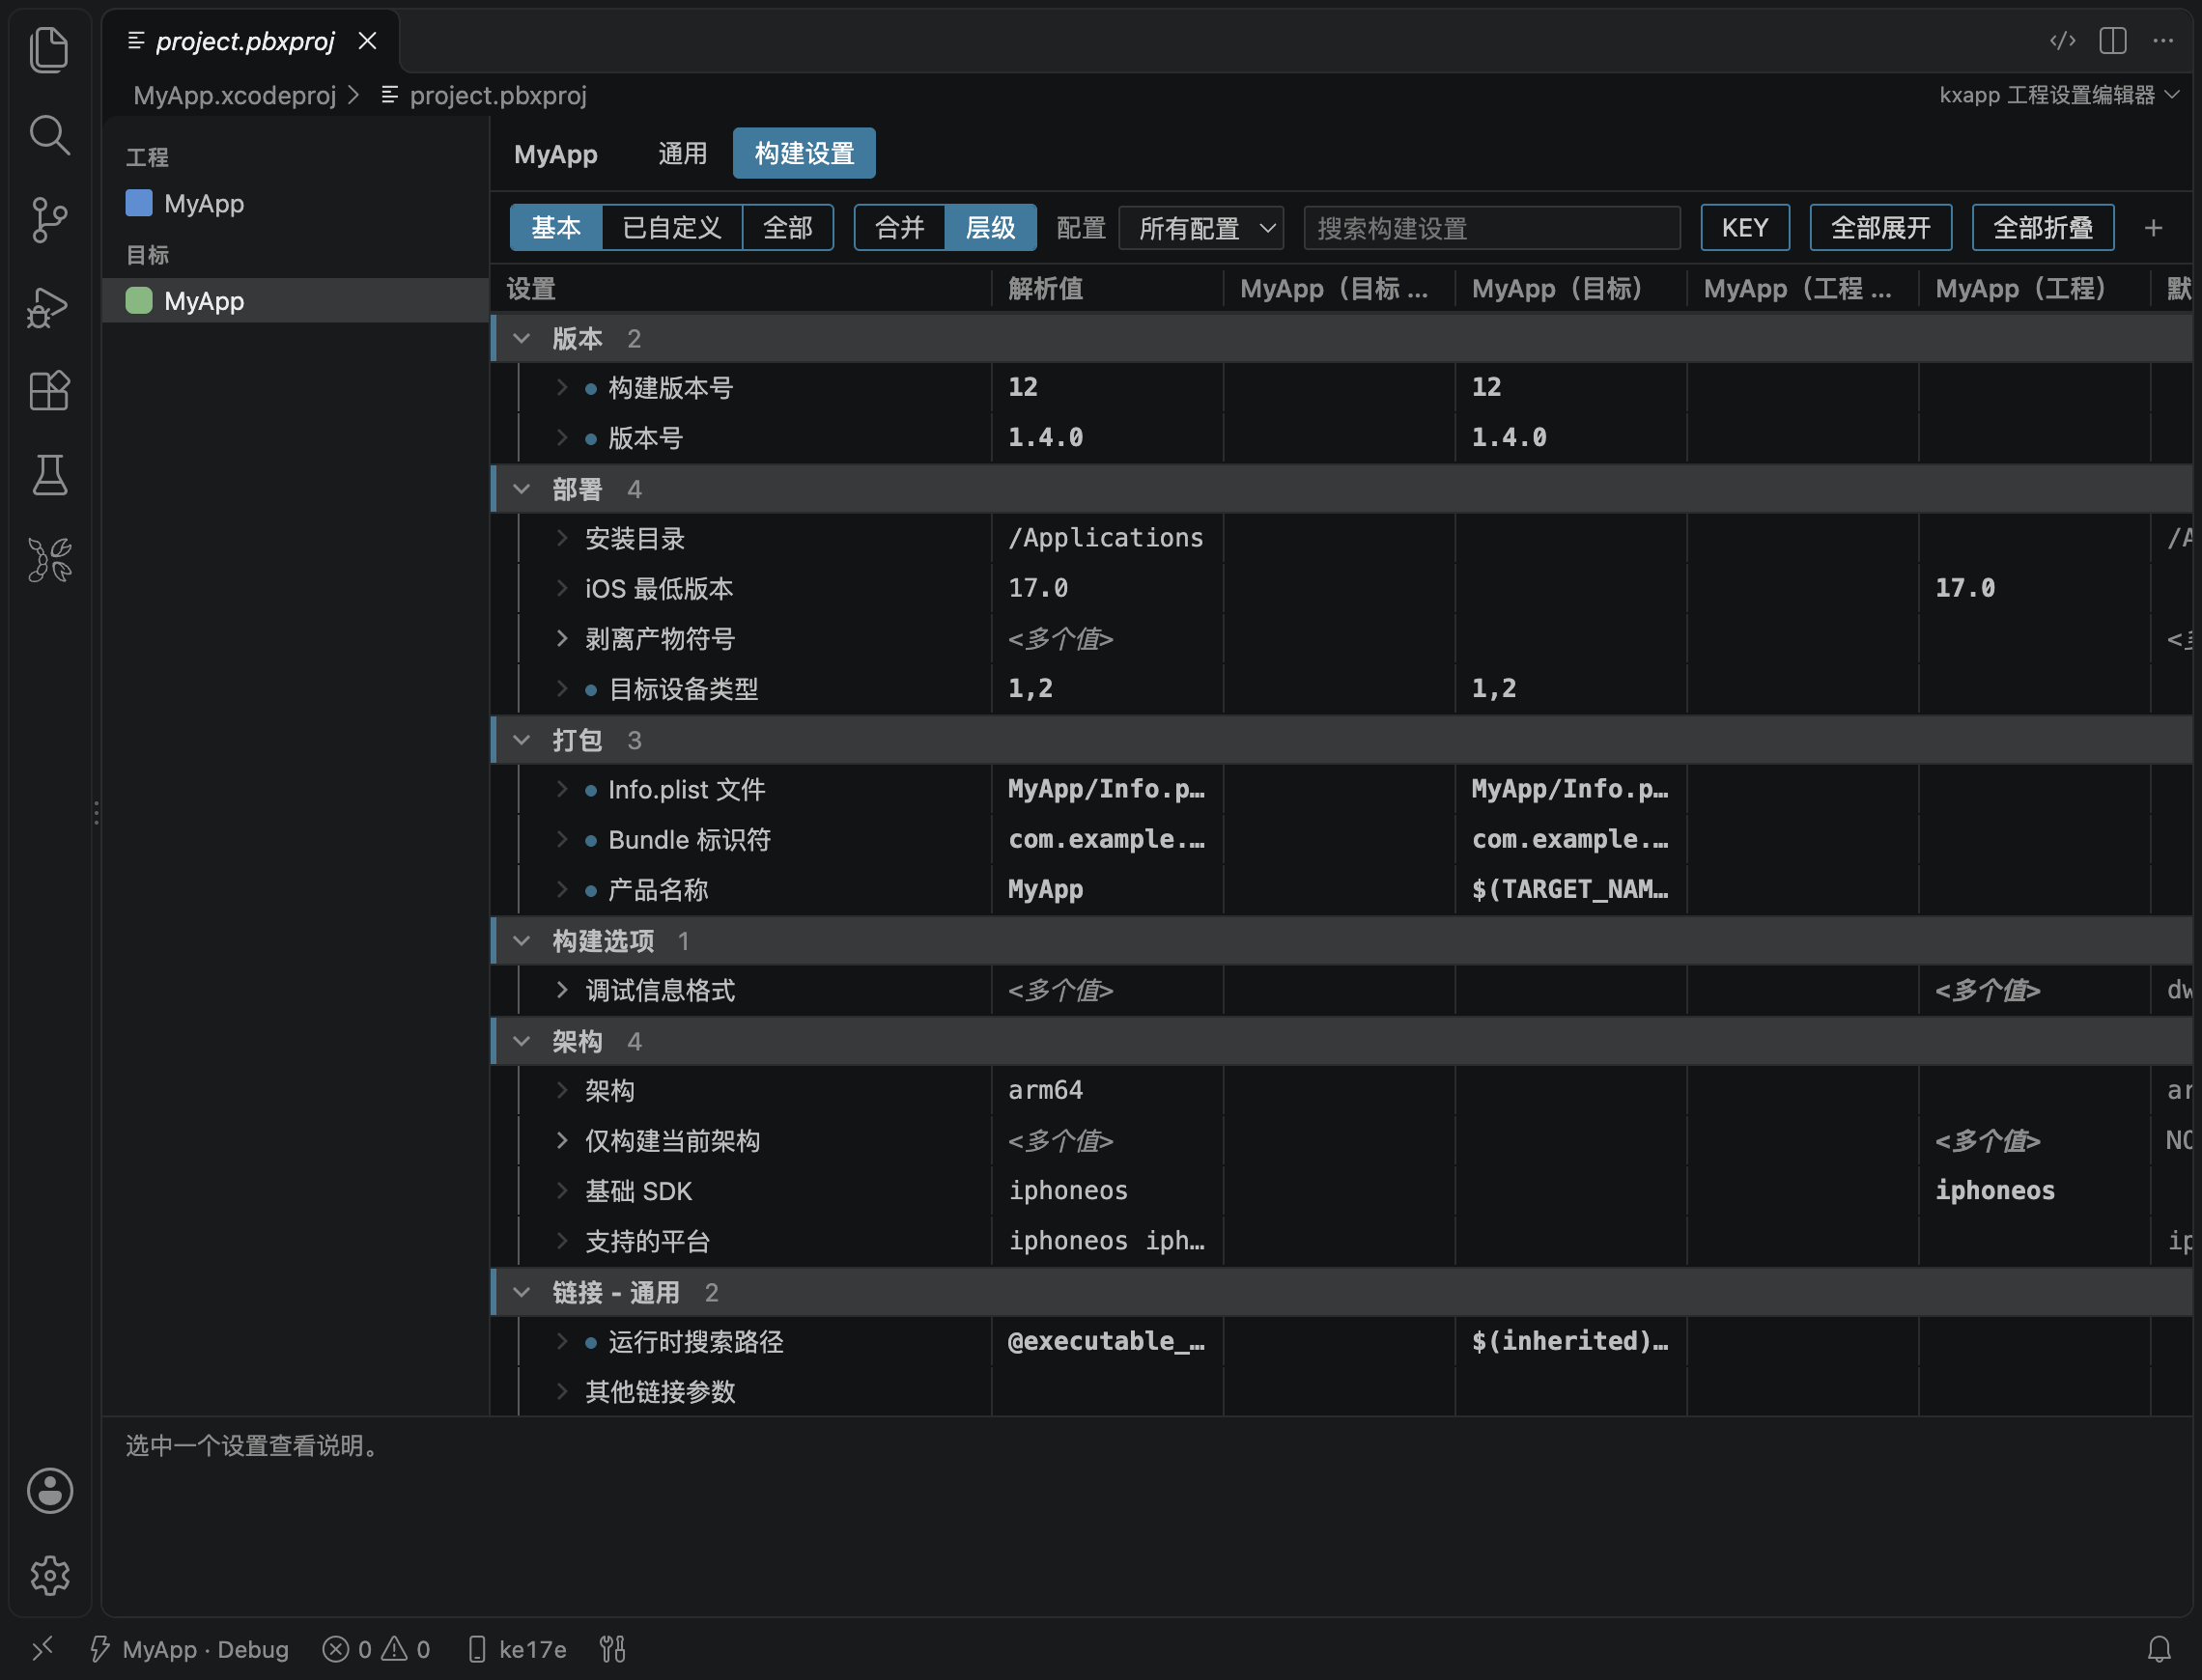Click the split editor icon

2112,41
